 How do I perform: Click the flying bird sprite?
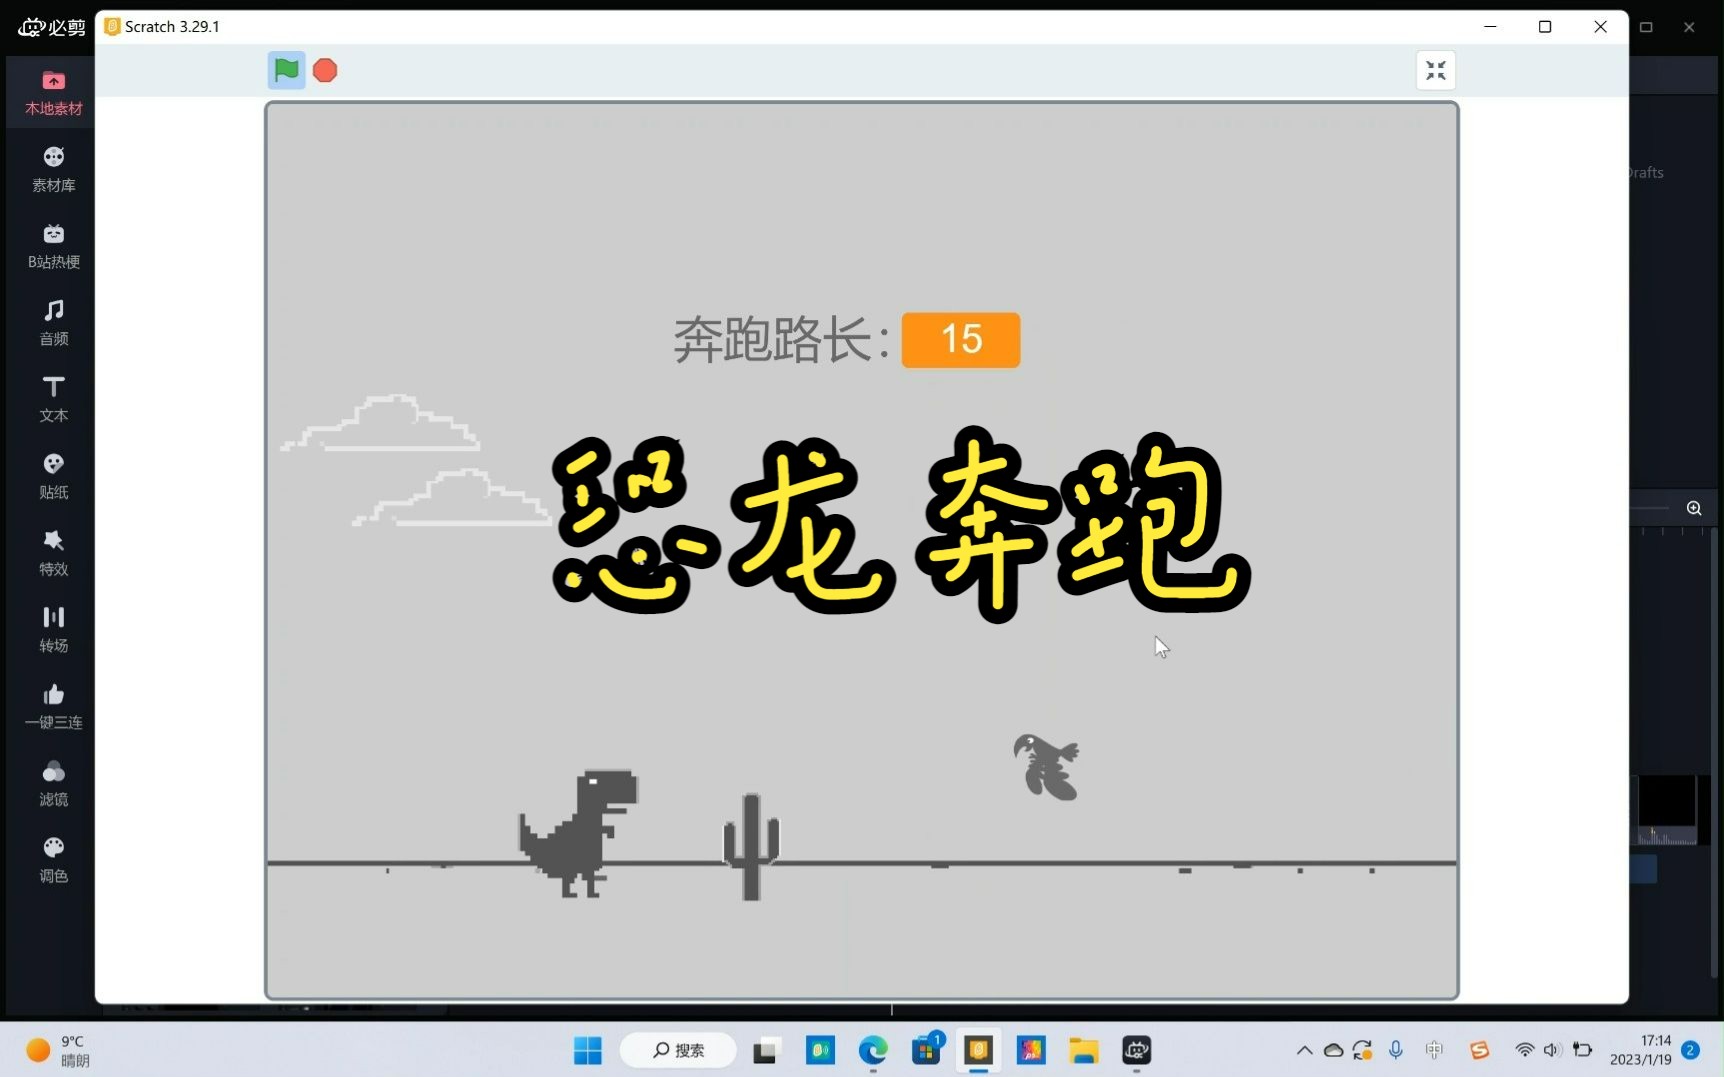(1046, 767)
